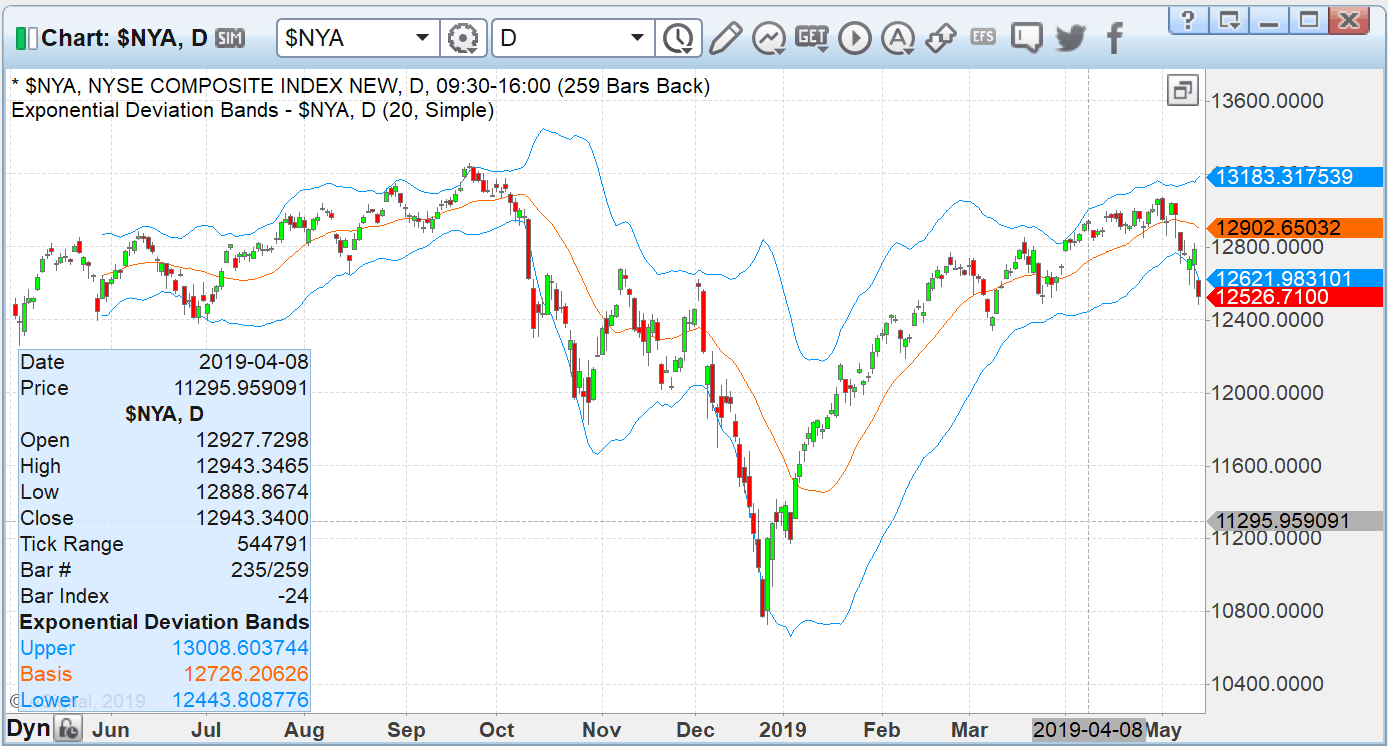
Task: Click the blue 13183.317539 upper band price label
Action: pos(1296,177)
